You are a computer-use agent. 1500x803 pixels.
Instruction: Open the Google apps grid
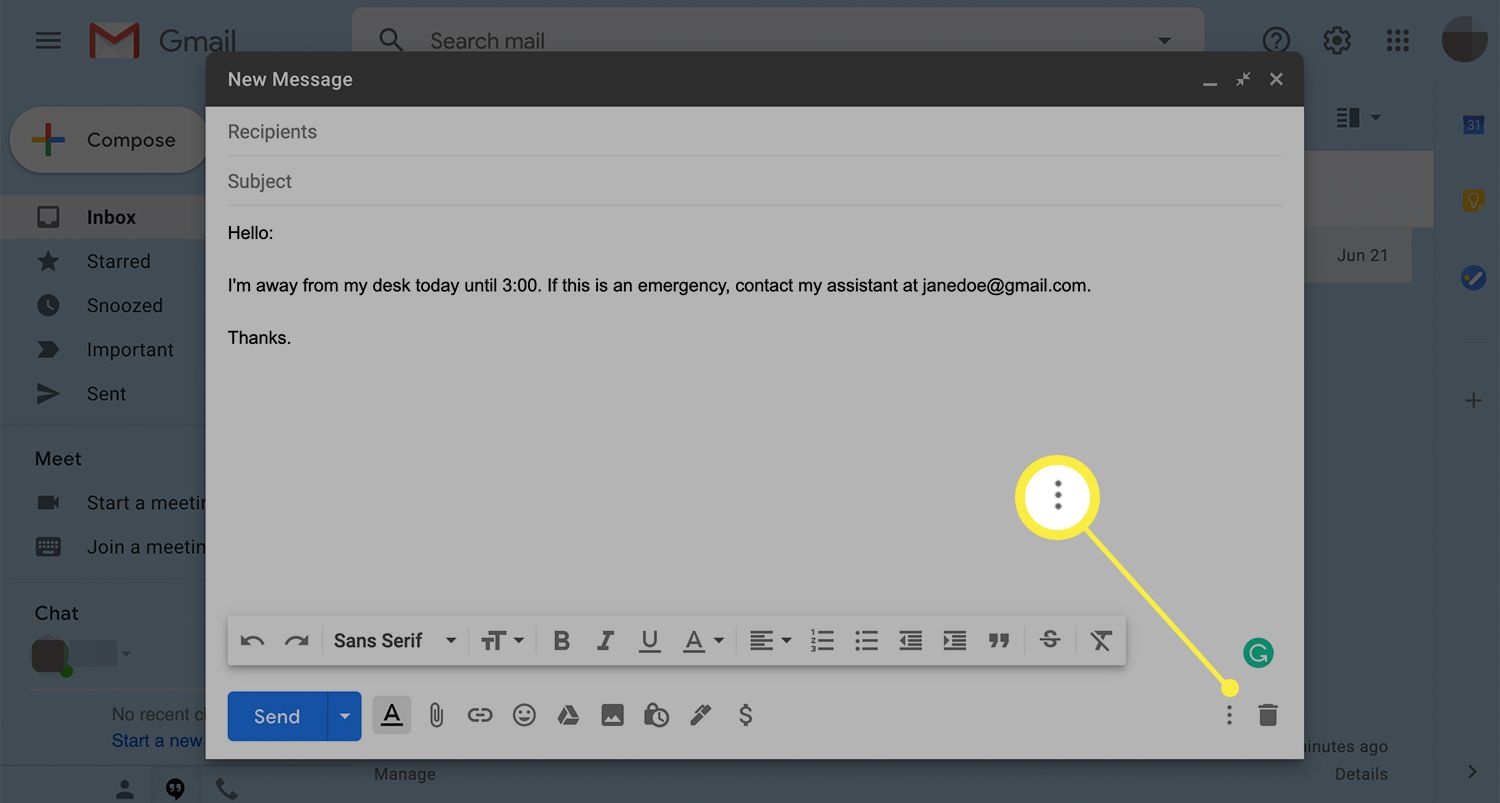pyautogui.click(x=1398, y=41)
